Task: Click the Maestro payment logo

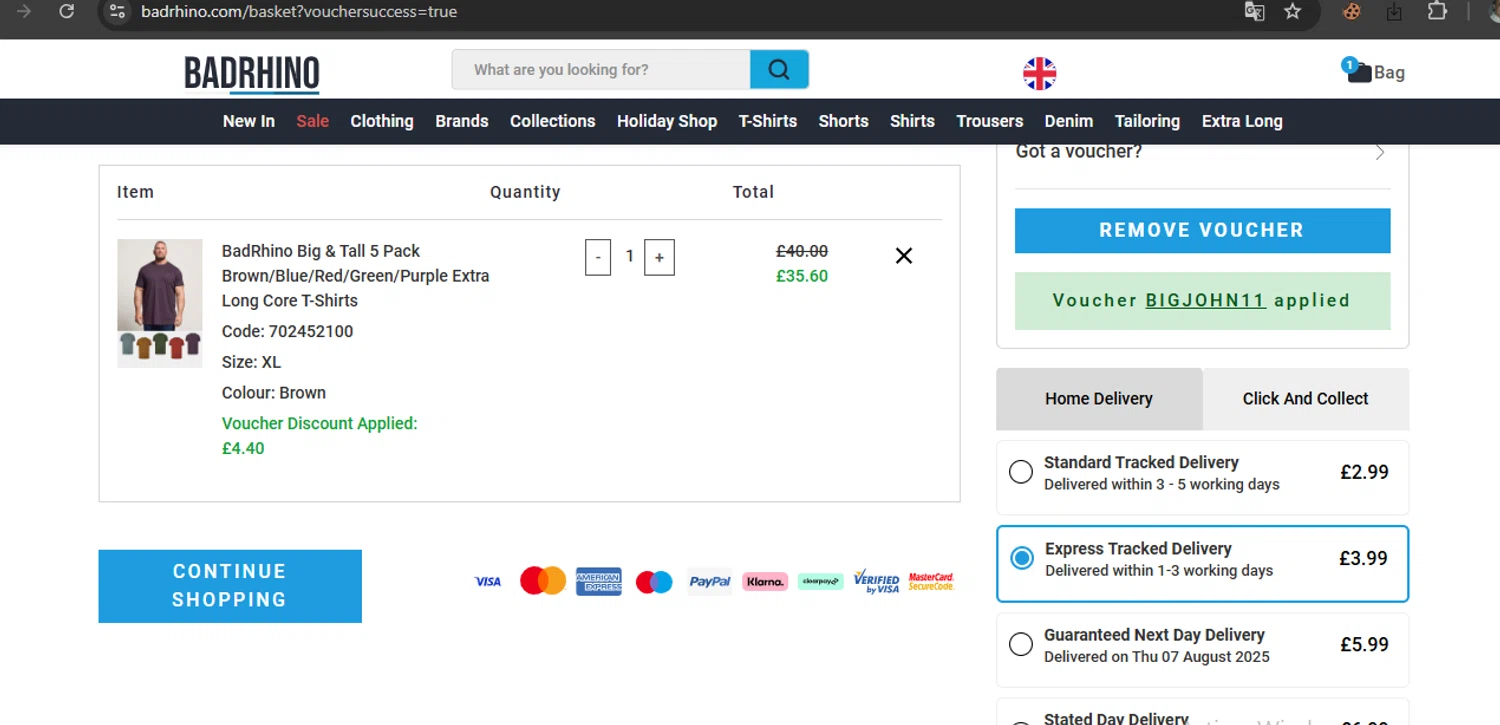Action: pyautogui.click(x=654, y=581)
